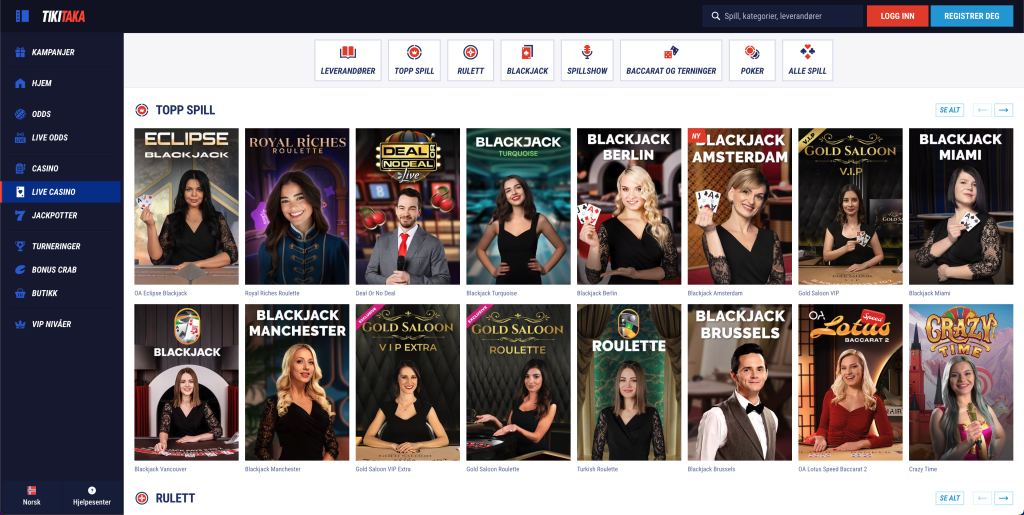Click the Spillshow microphone icon
This screenshot has height=515, width=1024.
coord(587,53)
